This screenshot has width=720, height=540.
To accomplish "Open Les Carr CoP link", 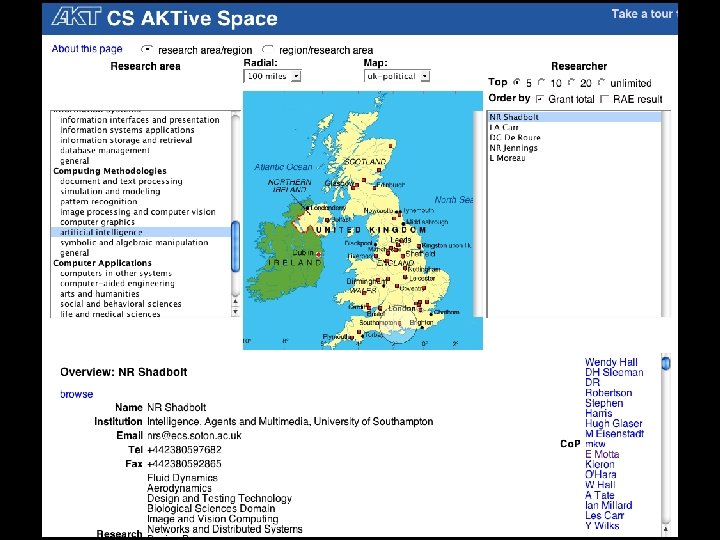I will 604,515.
